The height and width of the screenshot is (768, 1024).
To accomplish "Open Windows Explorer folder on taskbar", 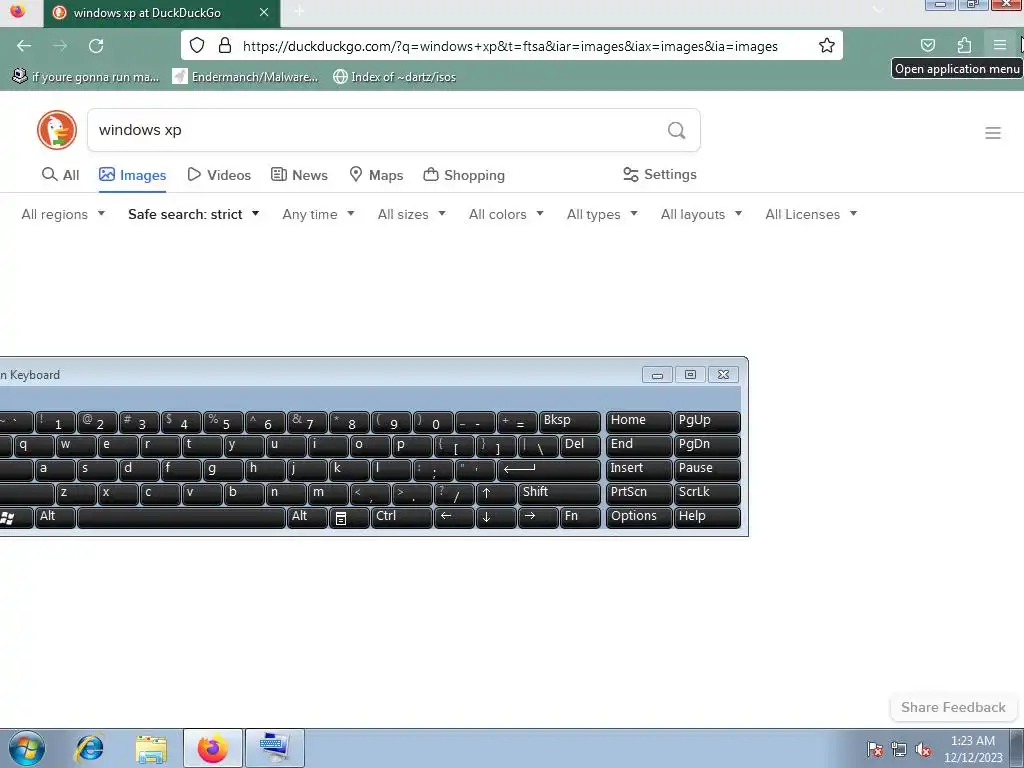I will click(151, 748).
